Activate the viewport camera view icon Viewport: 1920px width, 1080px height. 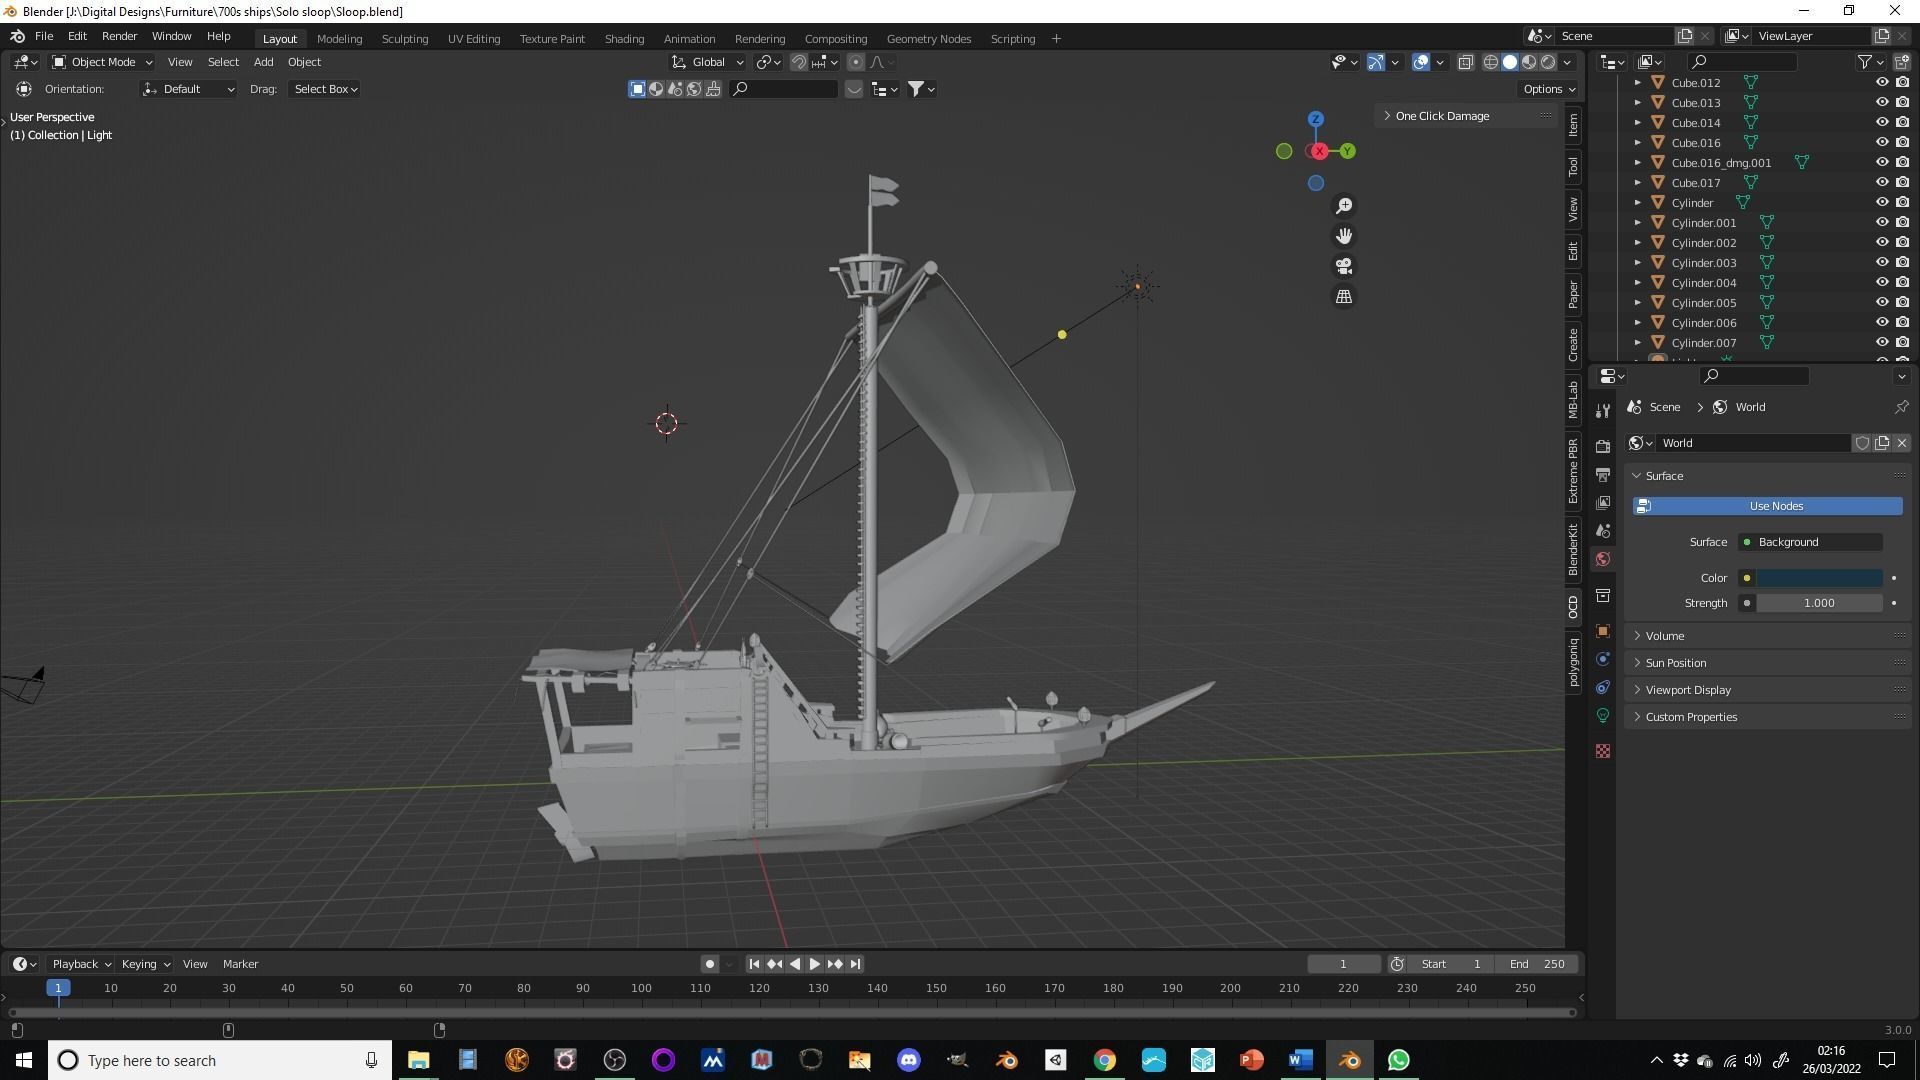tap(1344, 266)
